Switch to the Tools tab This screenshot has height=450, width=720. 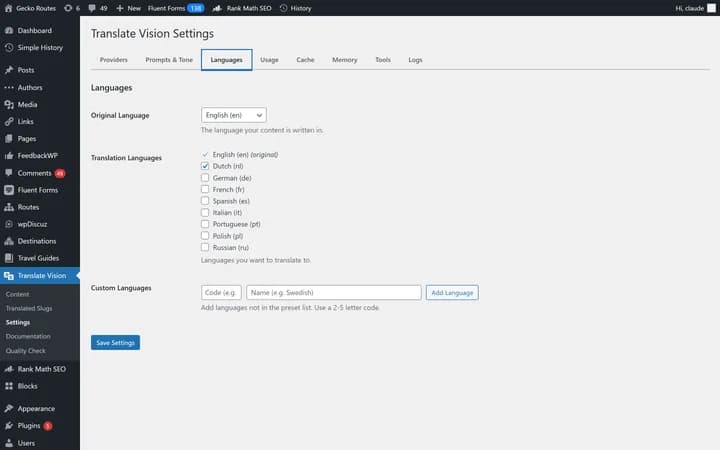click(x=382, y=60)
